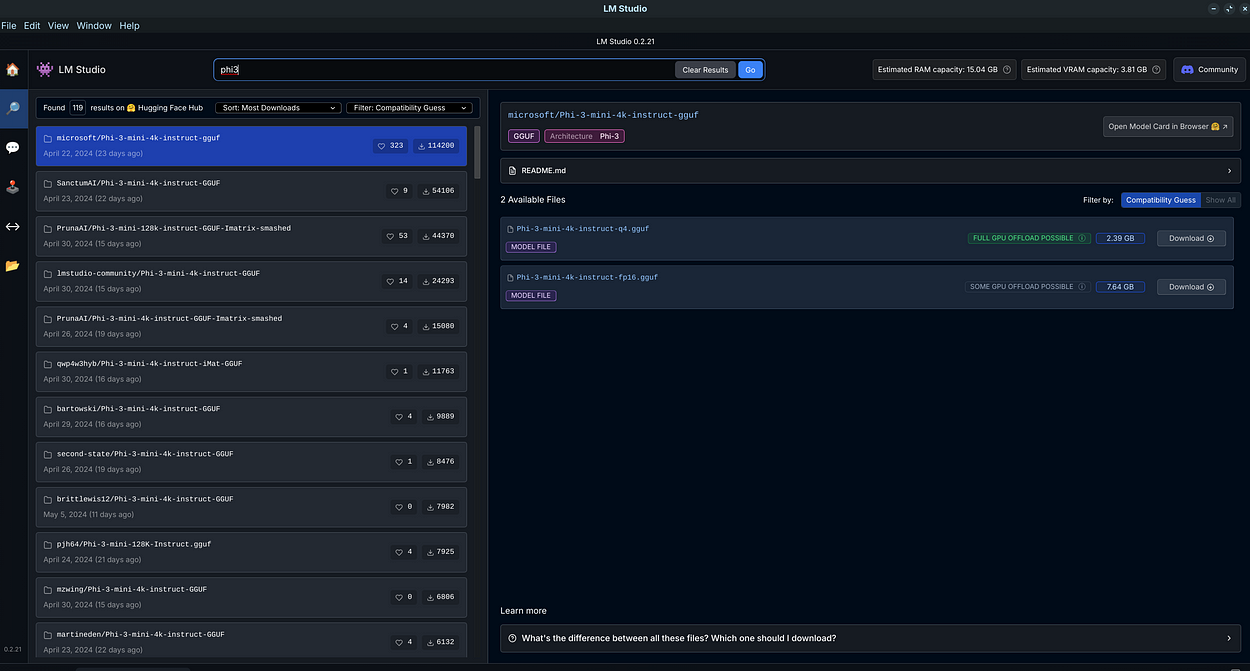Click the Go search button
The height and width of the screenshot is (671, 1250).
click(x=751, y=70)
